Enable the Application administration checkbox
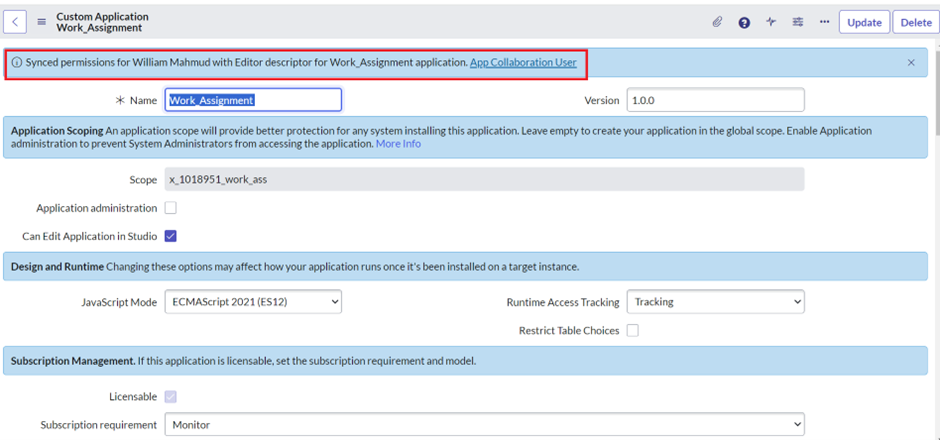The width and height of the screenshot is (940, 440). [170, 208]
